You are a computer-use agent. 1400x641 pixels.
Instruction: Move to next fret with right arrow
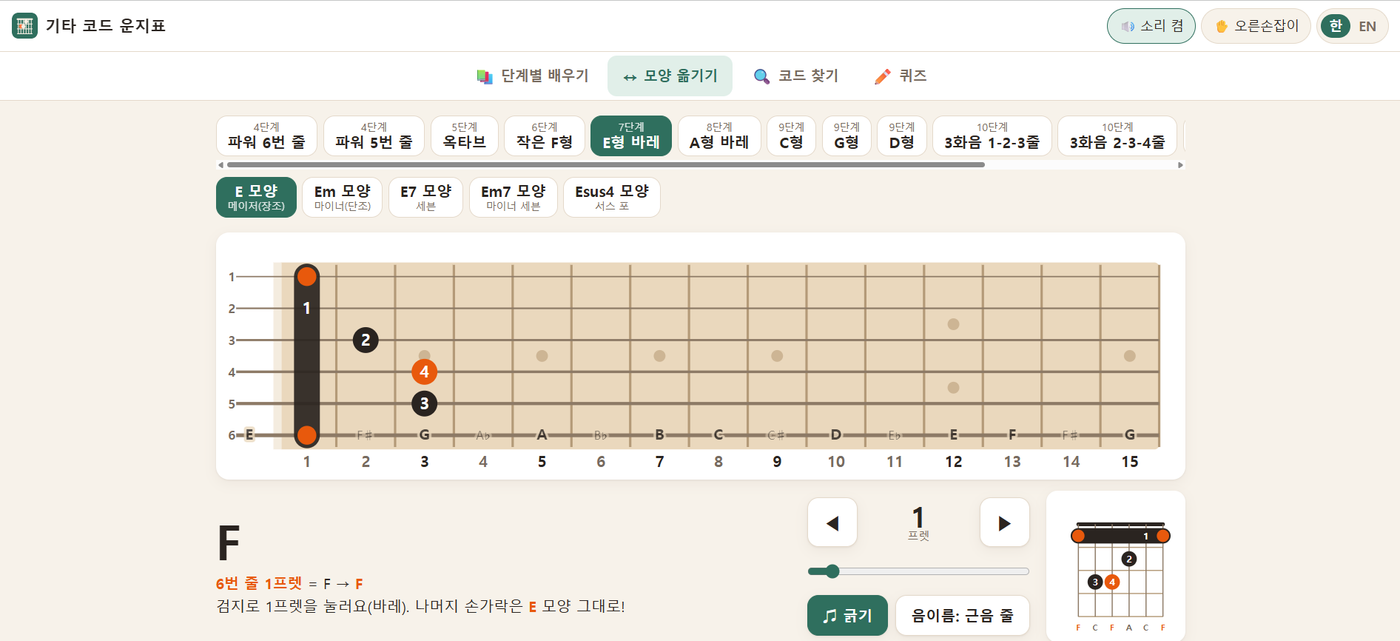1005,523
